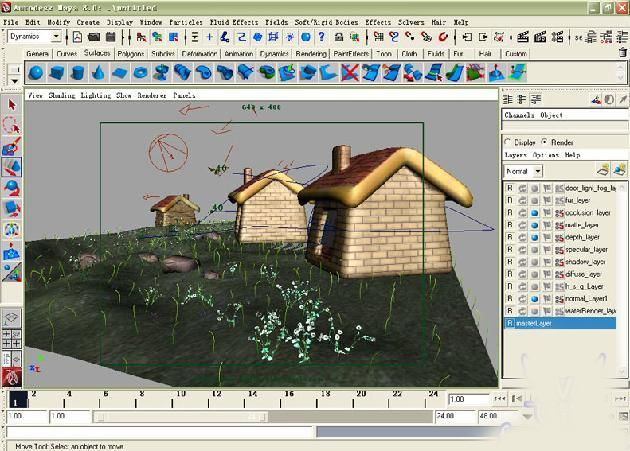630x451 pixels.
Task: Open the Normal blend mode dropdown
Action: tap(538, 171)
